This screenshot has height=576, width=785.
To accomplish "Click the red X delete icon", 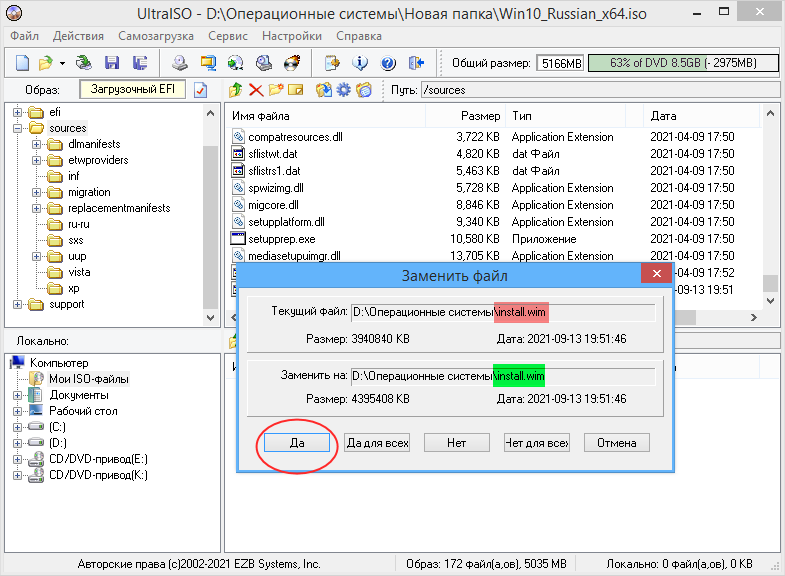I will pos(256,90).
